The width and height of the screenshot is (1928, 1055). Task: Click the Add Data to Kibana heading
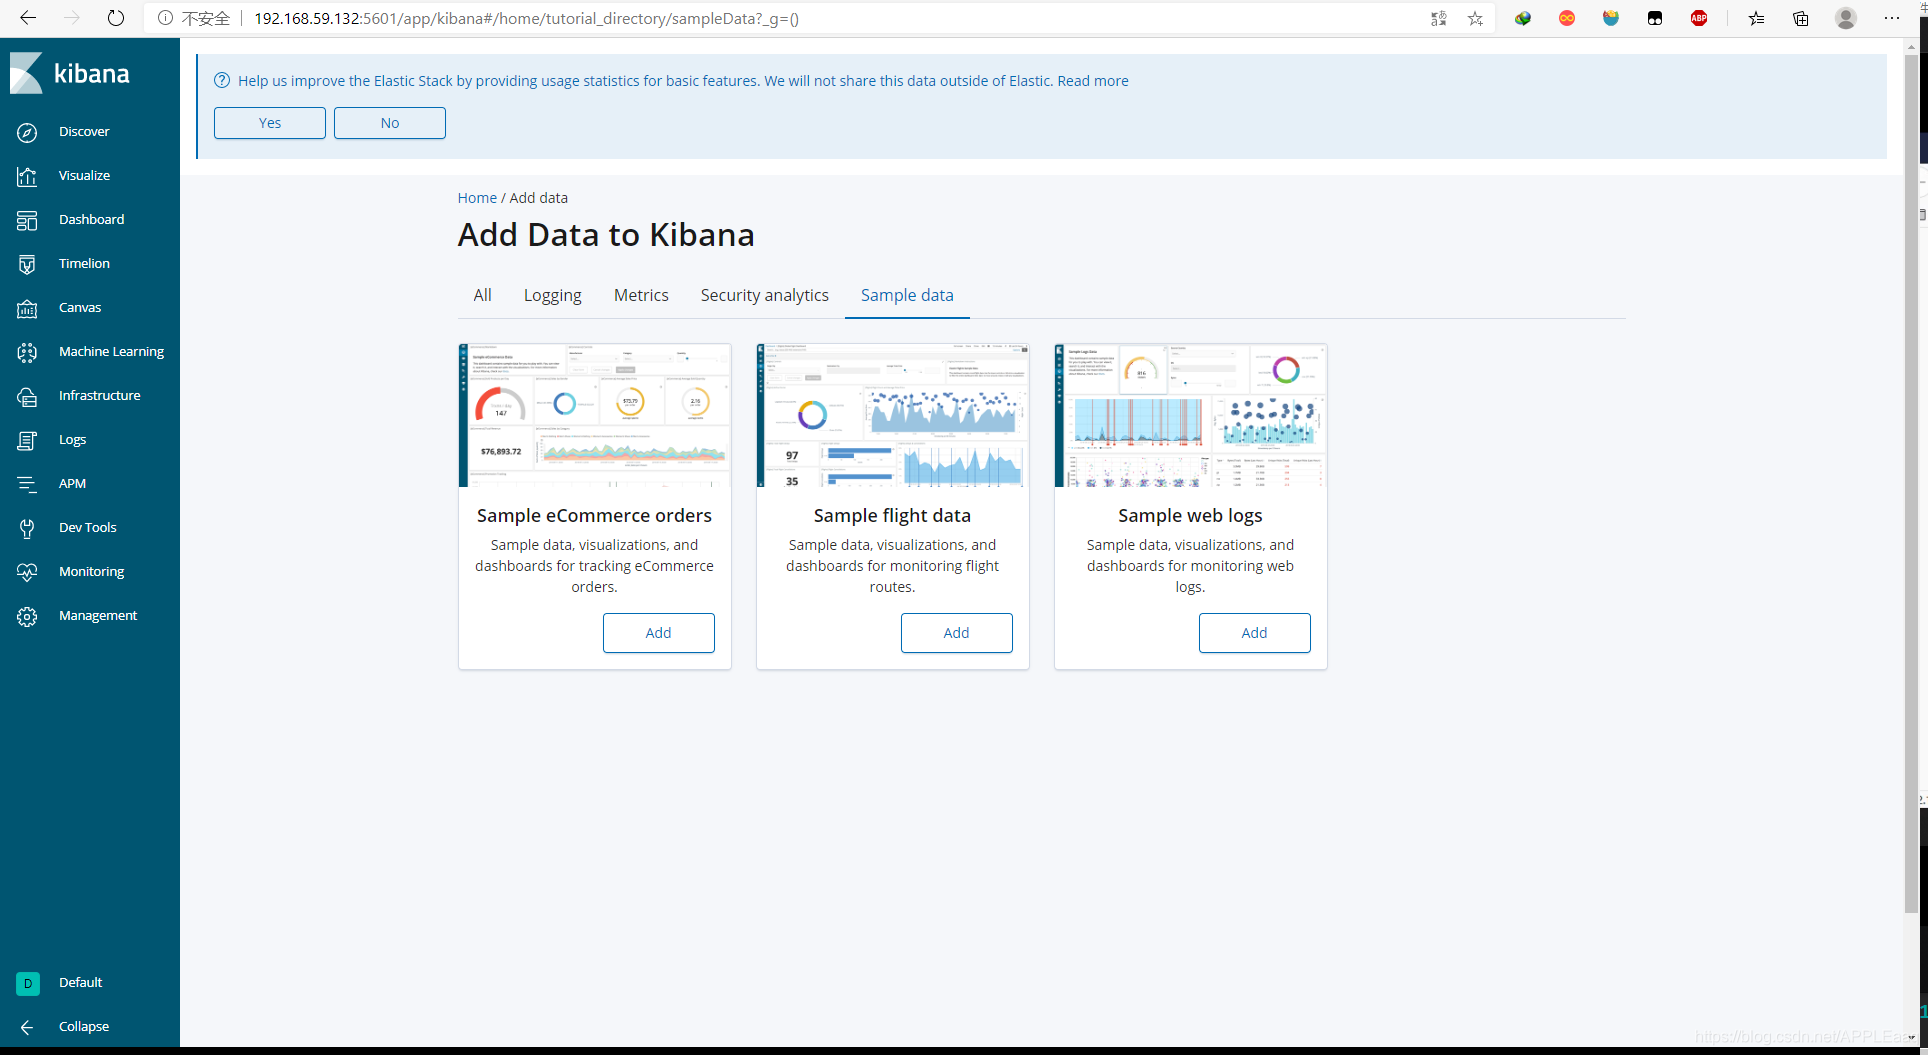click(x=606, y=235)
